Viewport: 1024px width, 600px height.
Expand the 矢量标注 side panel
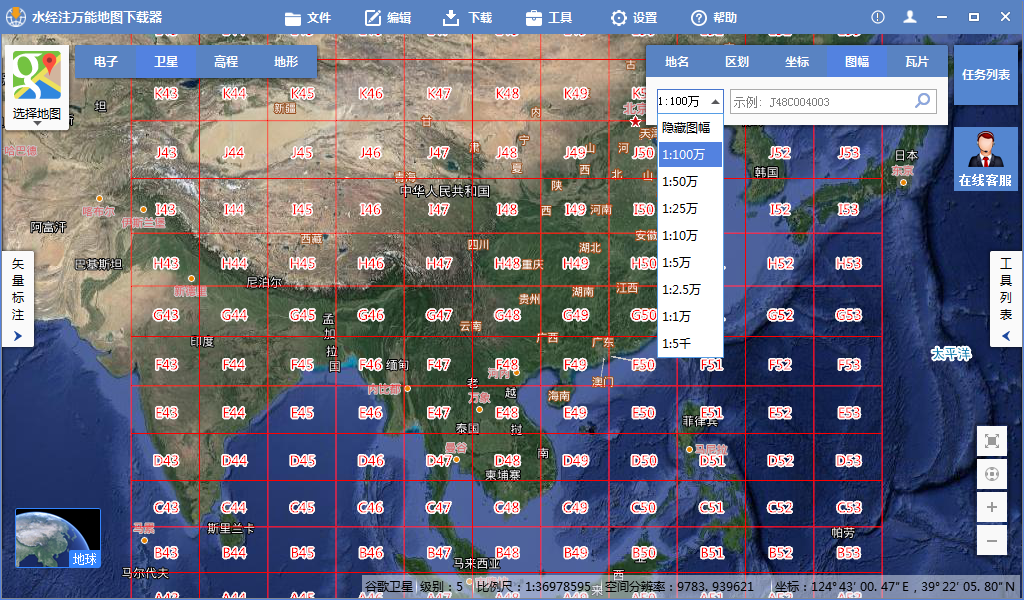point(18,299)
